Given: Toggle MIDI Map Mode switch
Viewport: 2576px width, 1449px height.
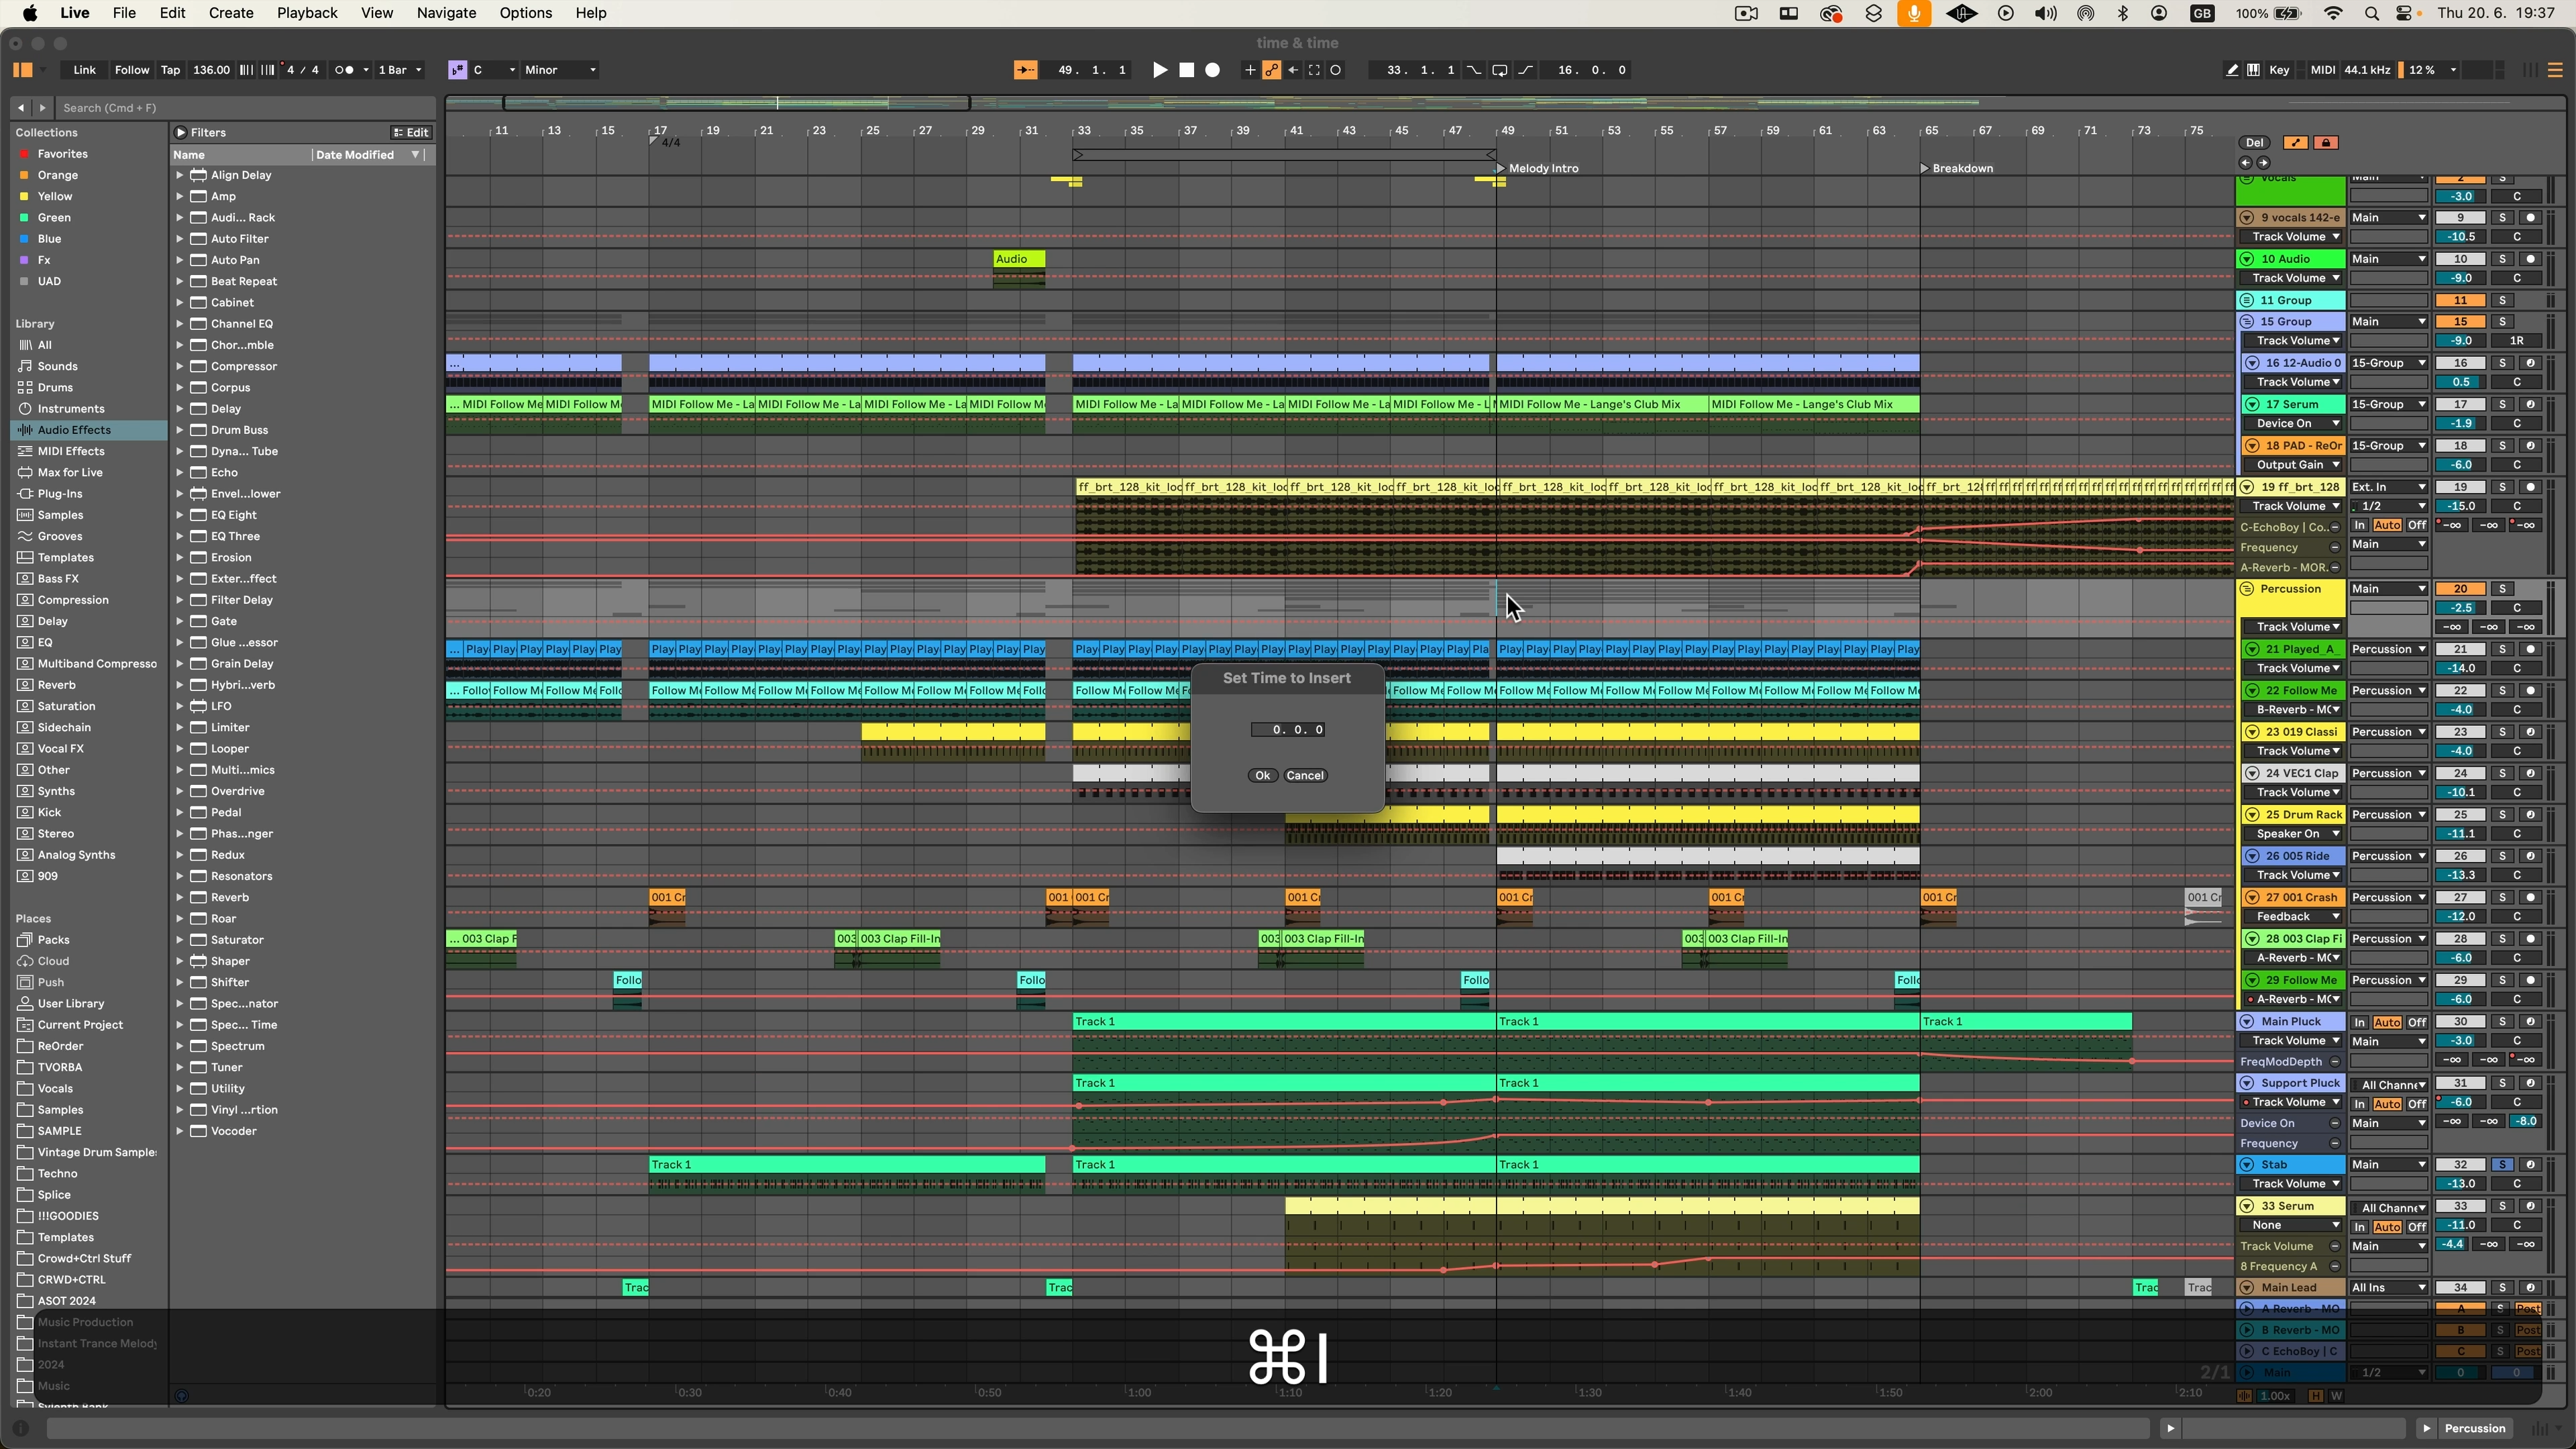Looking at the screenshot, I should [x=2322, y=70].
